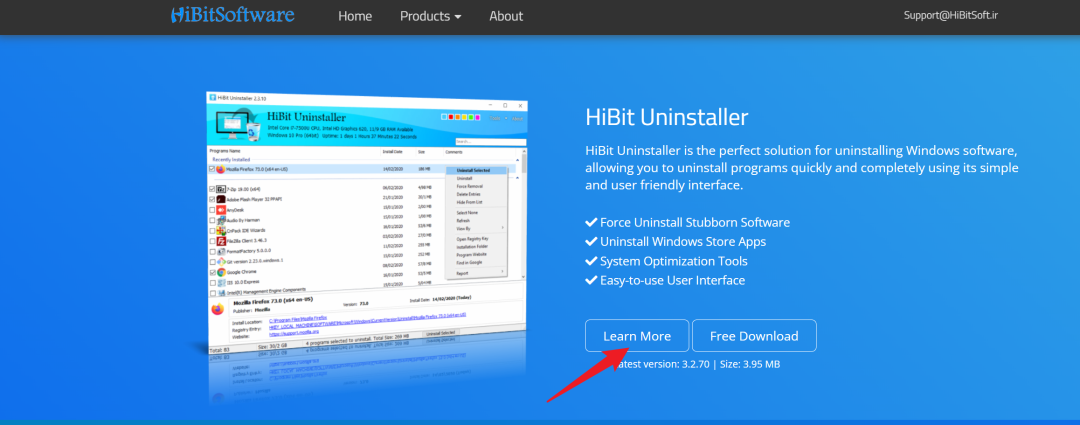Go to the Home page
Image resolution: width=1080 pixels, height=425 pixels.
tap(355, 16)
